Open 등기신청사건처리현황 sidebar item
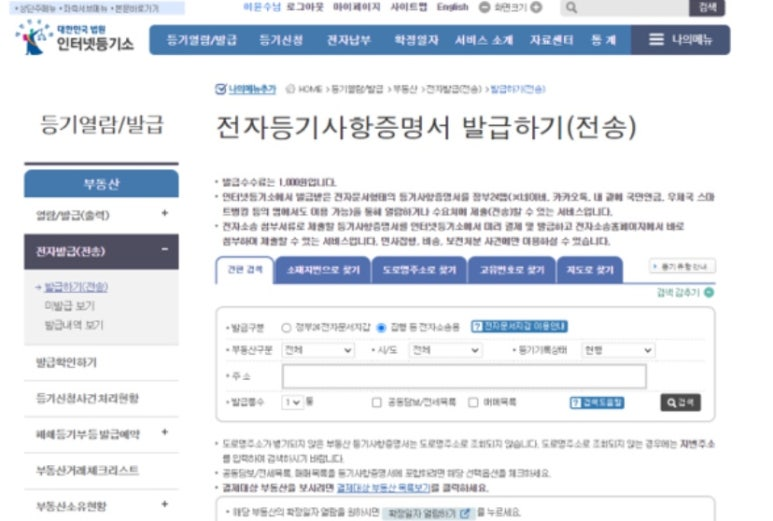 (x=87, y=398)
